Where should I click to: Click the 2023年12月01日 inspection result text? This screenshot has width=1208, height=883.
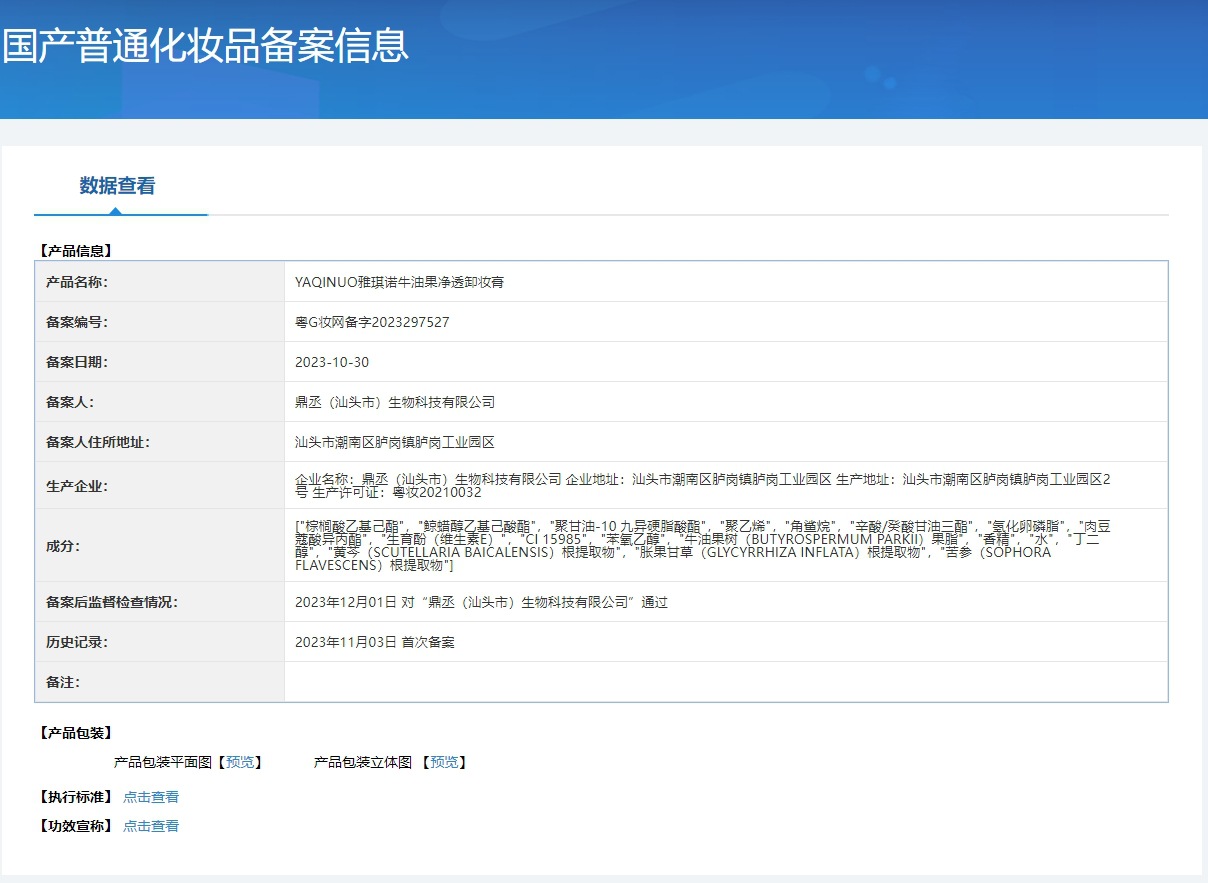tap(481, 602)
